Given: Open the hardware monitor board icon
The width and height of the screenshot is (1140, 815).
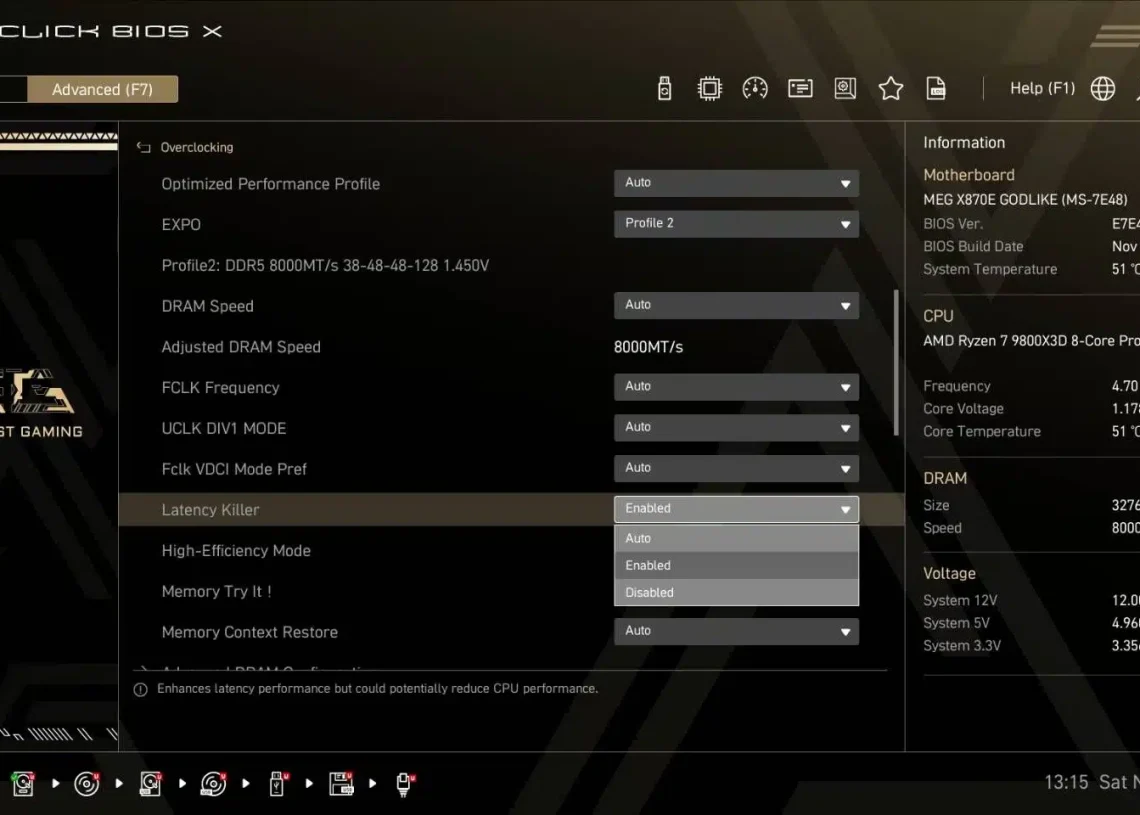Looking at the screenshot, I should [x=845, y=89].
